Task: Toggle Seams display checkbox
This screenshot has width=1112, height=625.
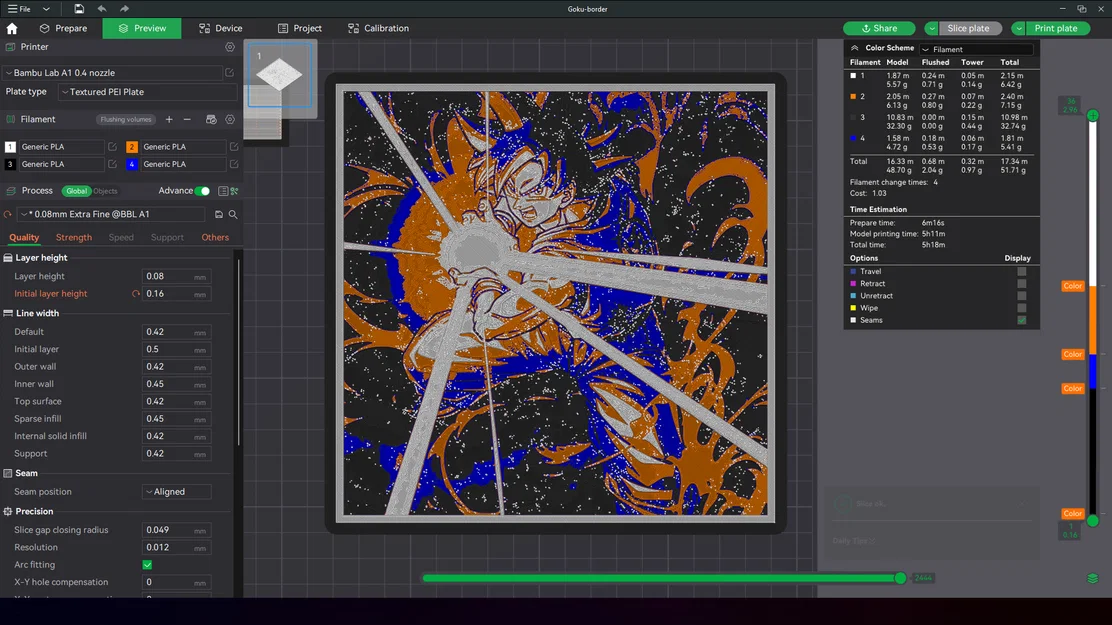Action: click(1022, 320)
